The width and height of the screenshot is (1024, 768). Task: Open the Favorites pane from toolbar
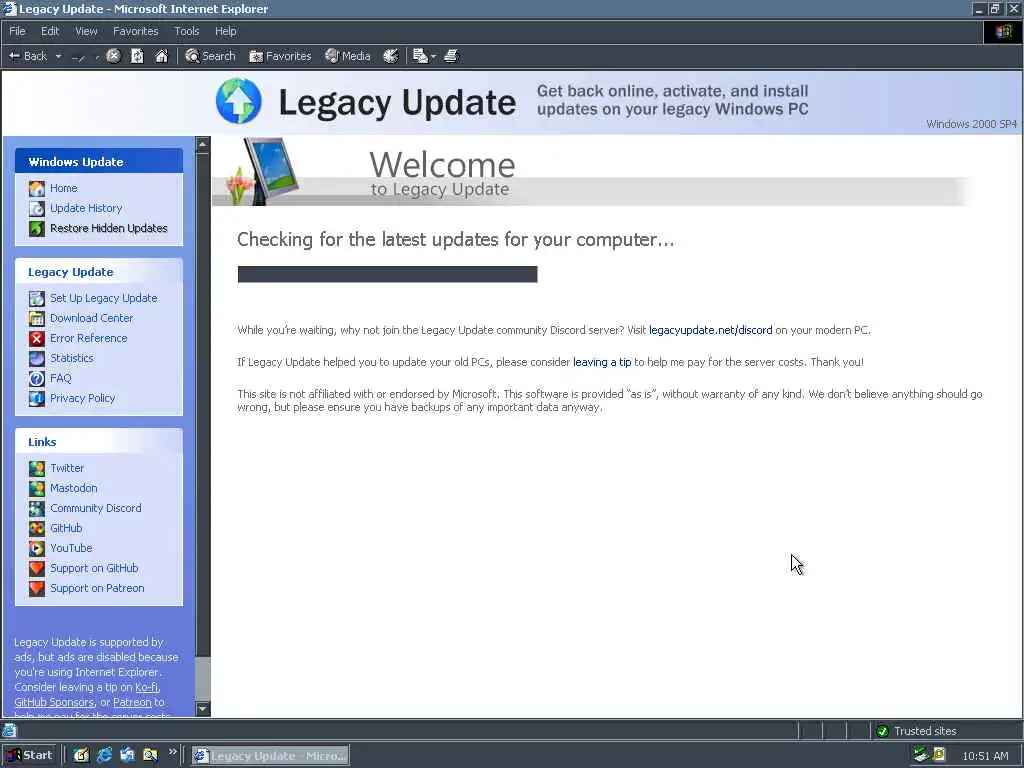280,56
